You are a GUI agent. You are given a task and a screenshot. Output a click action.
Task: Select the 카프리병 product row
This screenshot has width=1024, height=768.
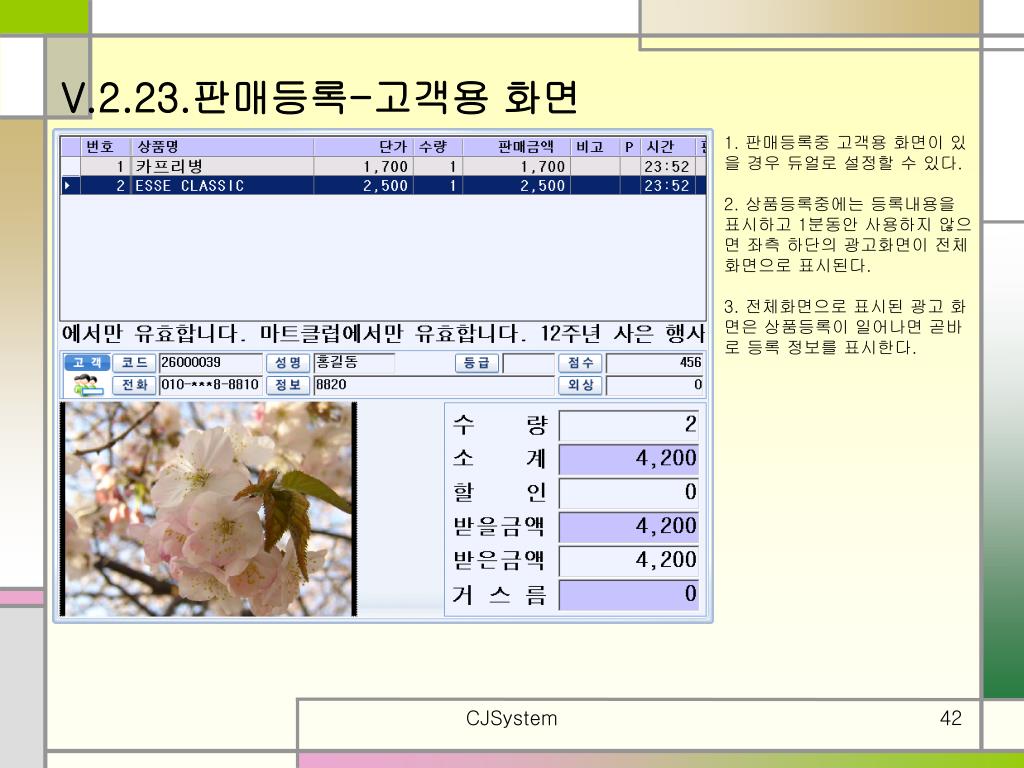point(383,166)
